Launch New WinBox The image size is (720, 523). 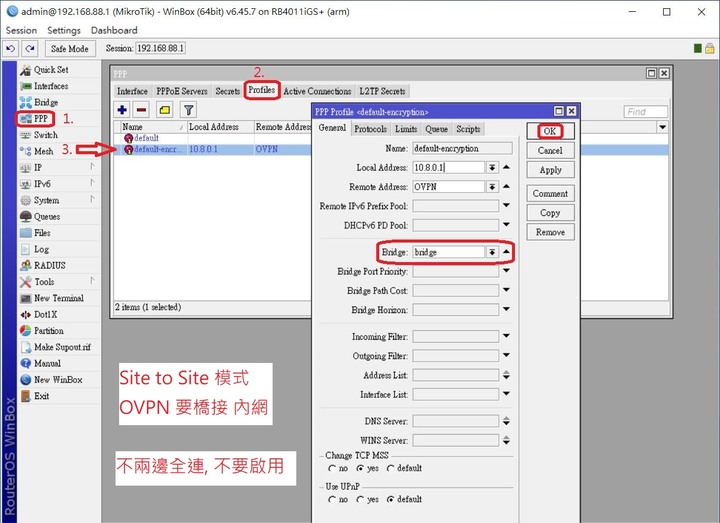[x=59, y=380]
